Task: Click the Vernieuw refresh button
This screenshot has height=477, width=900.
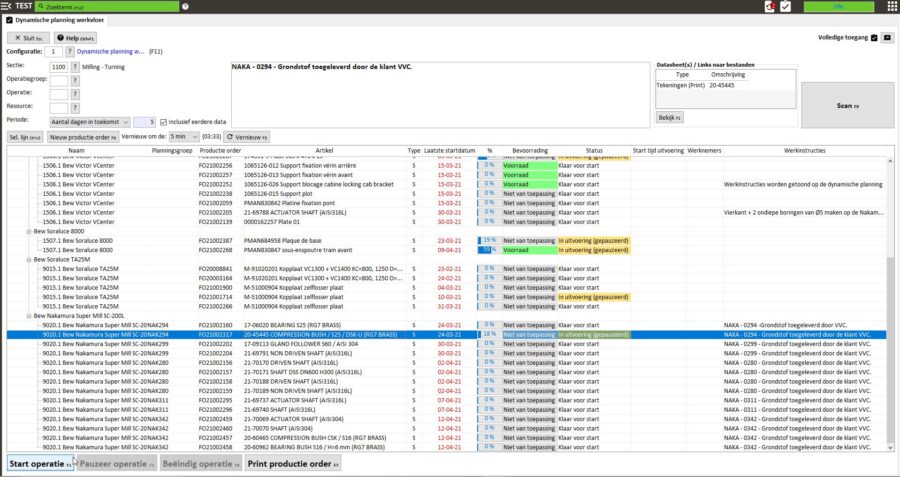Action: click(246, 137)
